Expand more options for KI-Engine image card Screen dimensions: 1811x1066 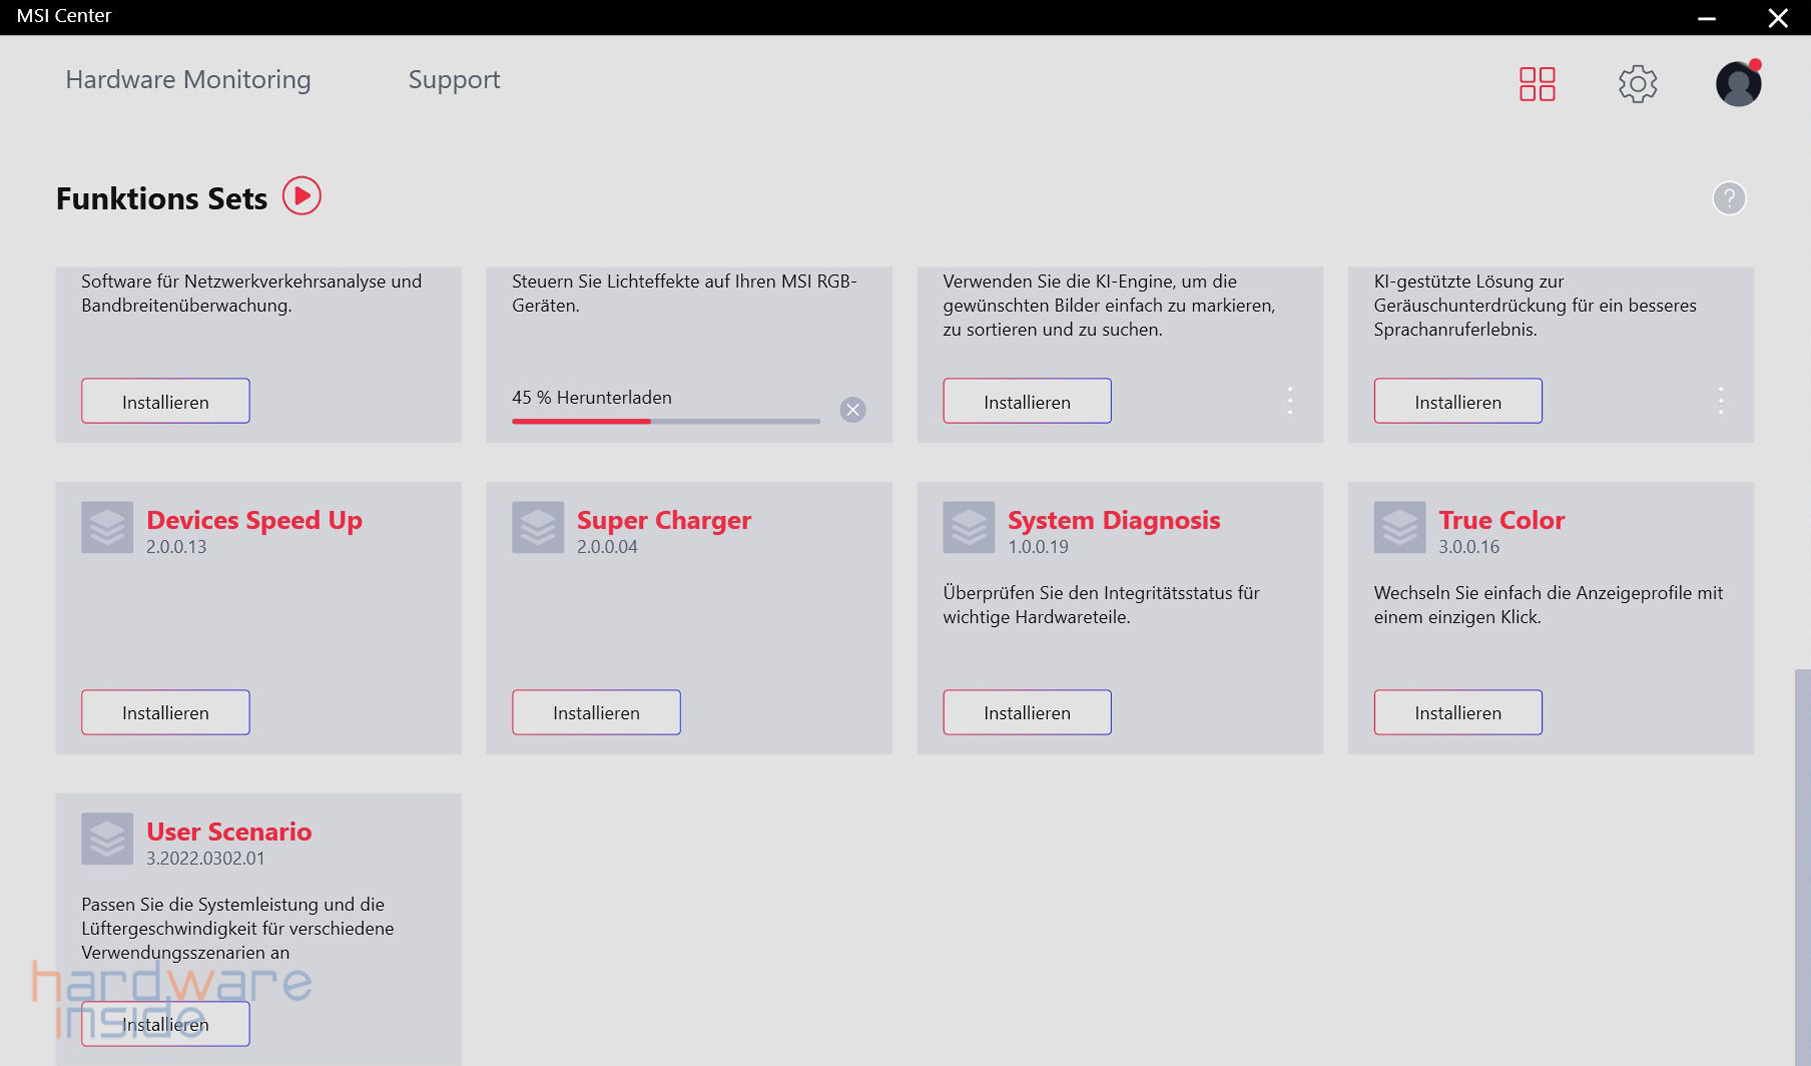(x=1289, y=401)
